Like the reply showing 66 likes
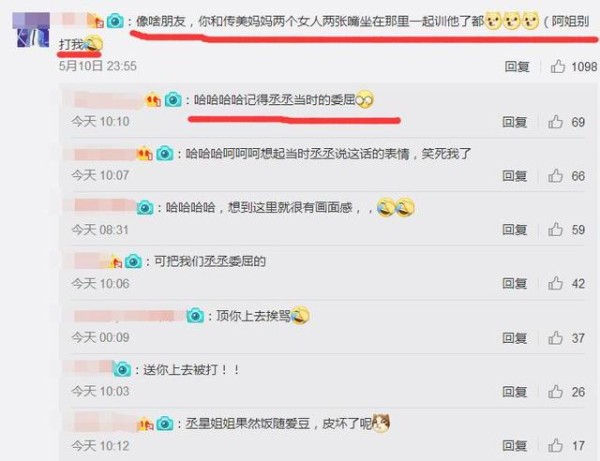Image resolution: width=600 pixels, height=461 pixels. click(555, 176)
